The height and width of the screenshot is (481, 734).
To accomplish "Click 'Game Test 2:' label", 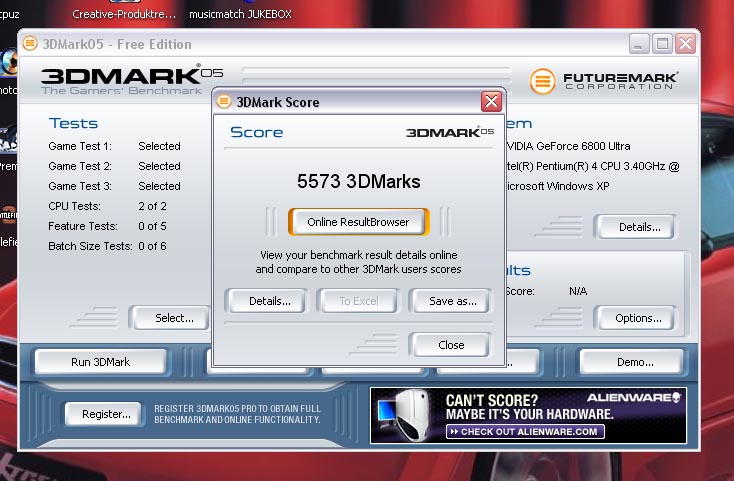I will pyautogui.click(x=80, y=166).
